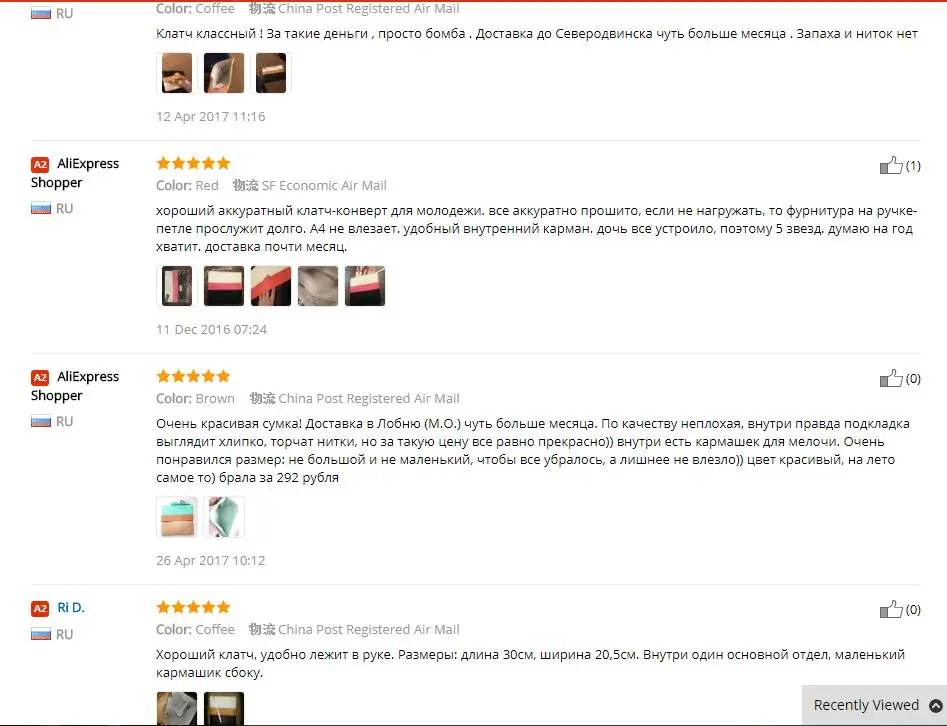Open second photo in Brown color review
The height and width of the screenshot is (726, 947).
point(224,517)
